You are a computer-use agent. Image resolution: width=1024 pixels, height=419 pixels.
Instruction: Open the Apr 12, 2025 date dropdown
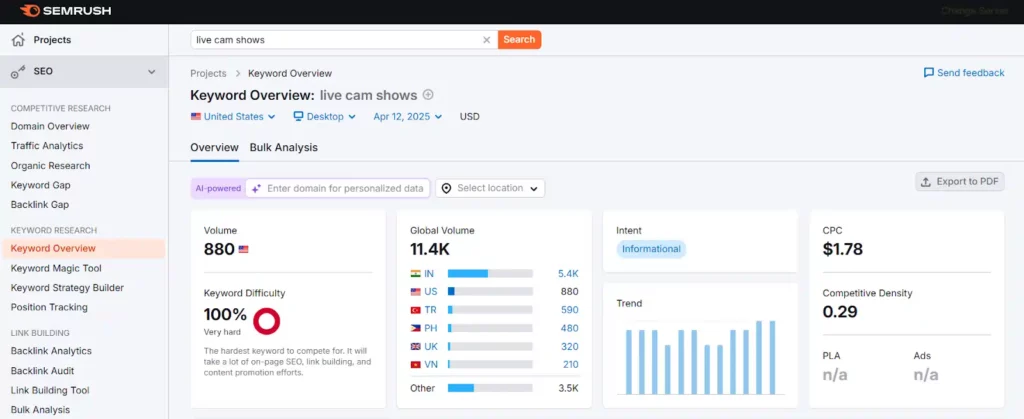pos(408,116)
